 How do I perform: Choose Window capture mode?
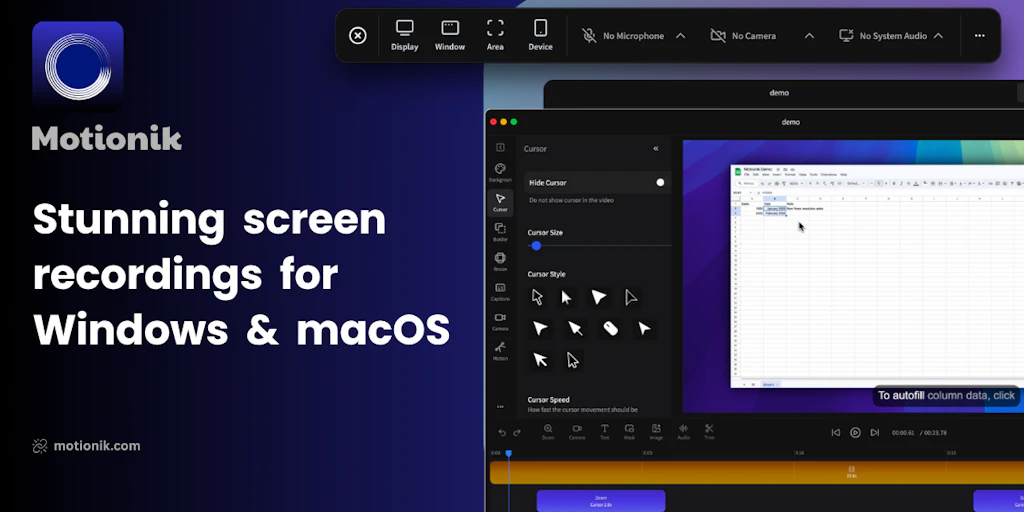click(450, 35)
